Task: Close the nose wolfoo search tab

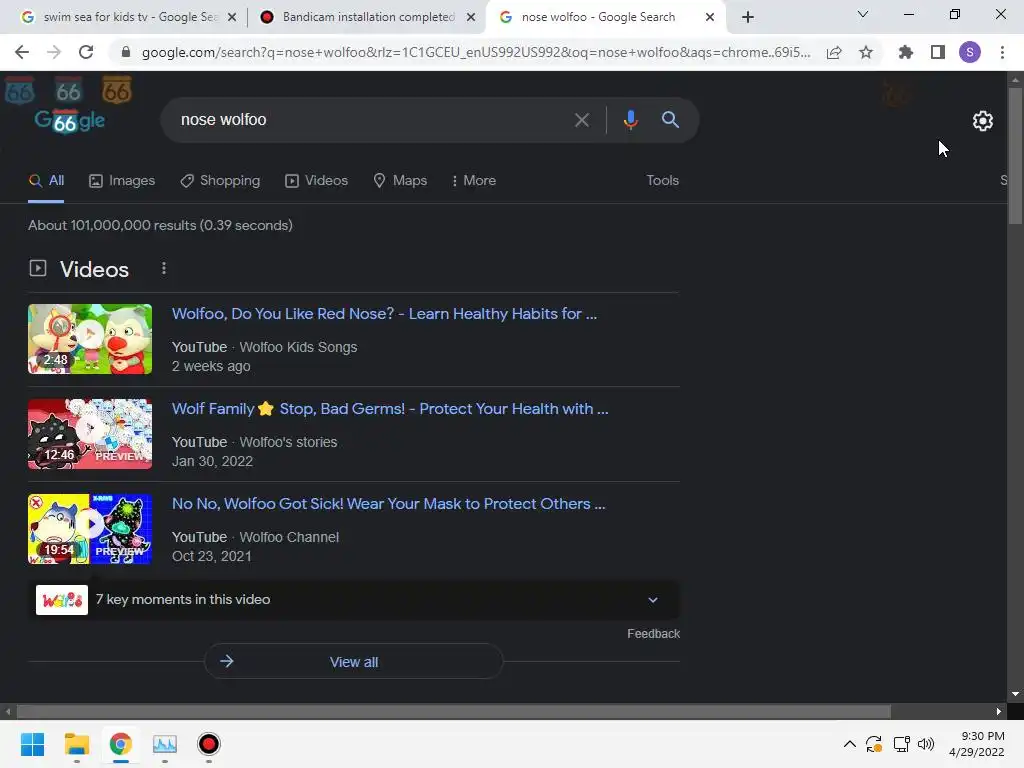Action: tap(710, 17)
